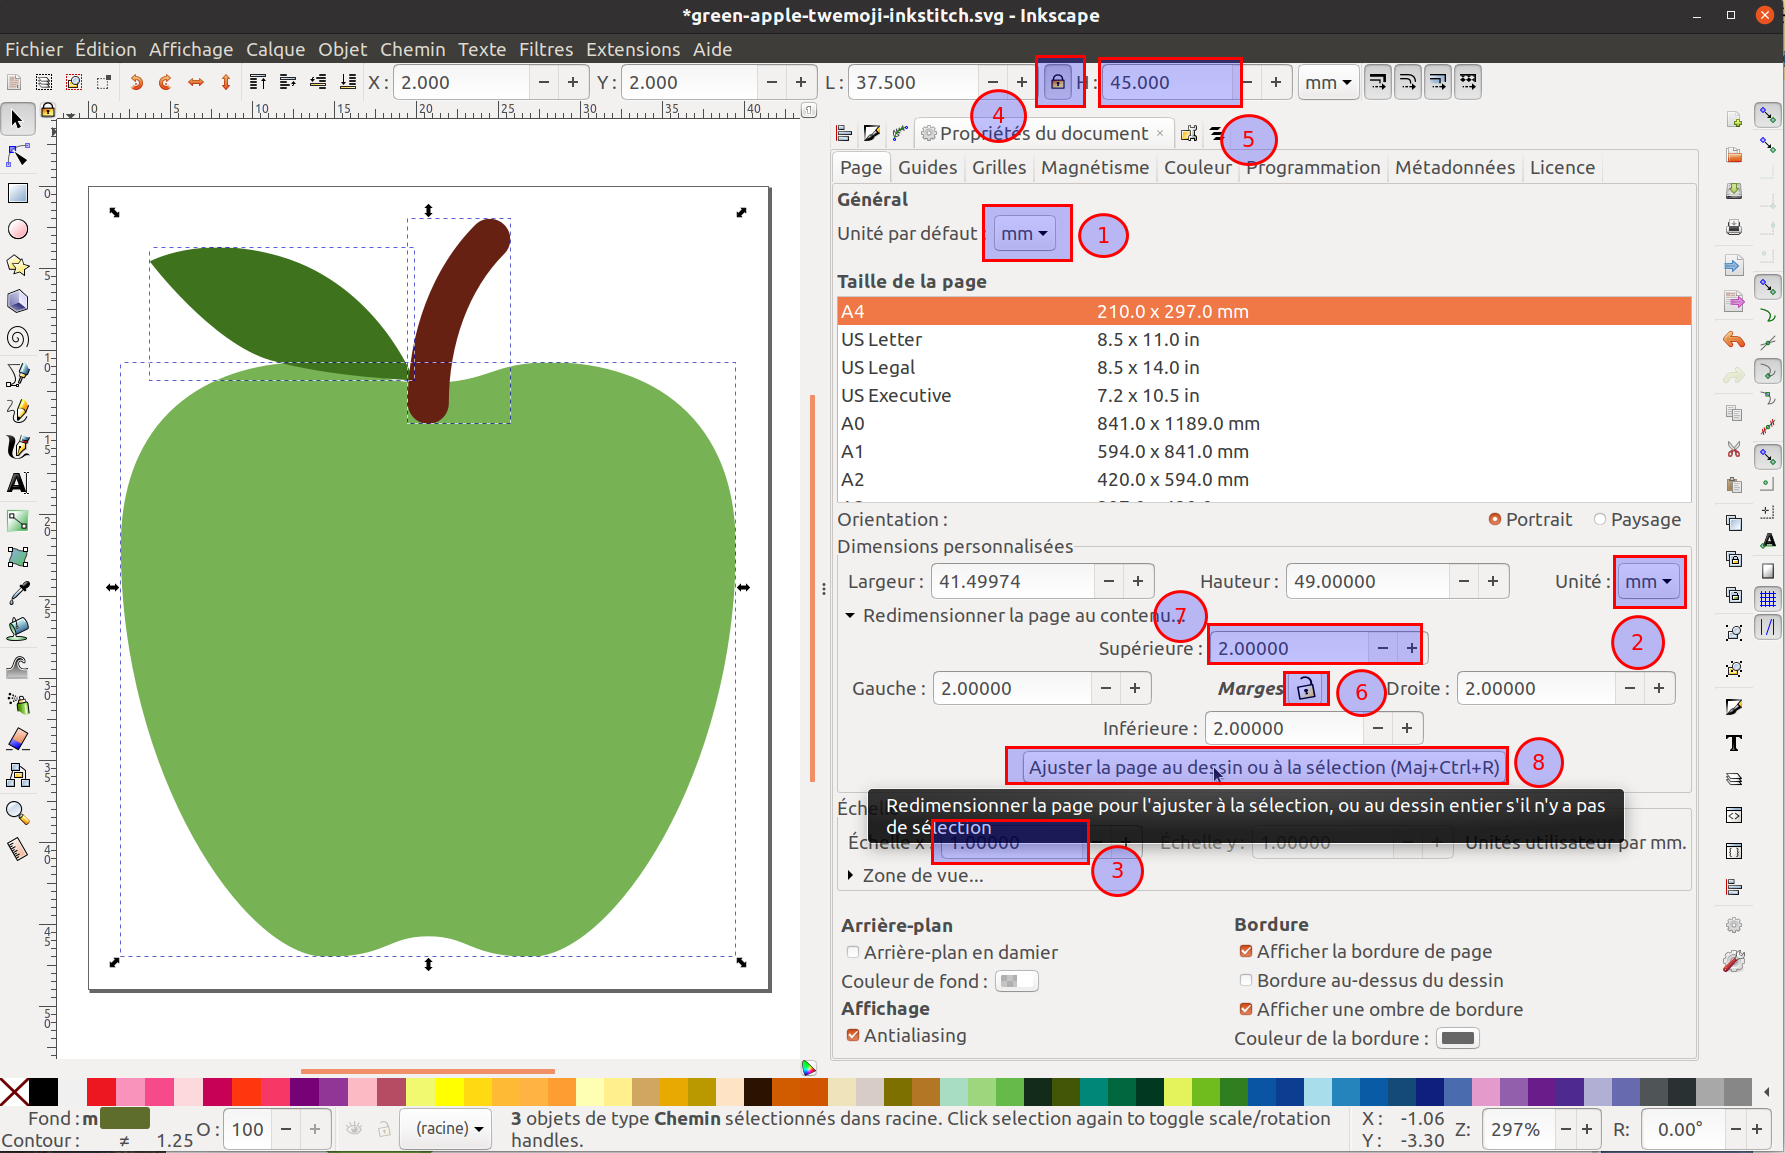Image resolution: width=1785 pixels, height=1153 pixels.
Task: Open the Layers dialog icon
Action: [1734, 779]
